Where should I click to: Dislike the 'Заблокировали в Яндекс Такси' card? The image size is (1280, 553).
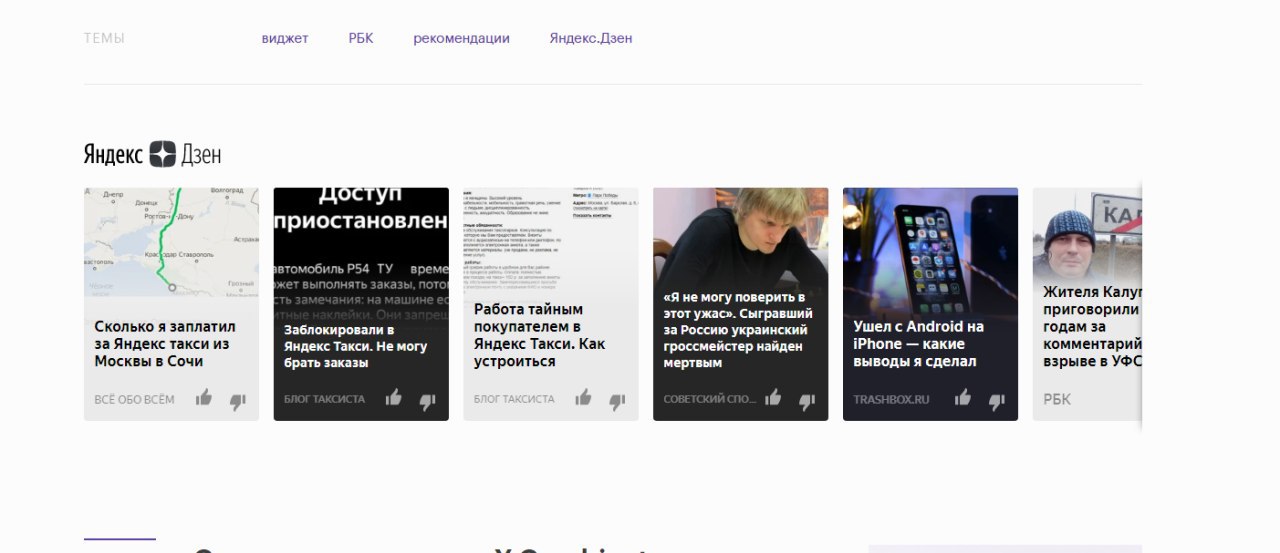click(x=427, y=401)
